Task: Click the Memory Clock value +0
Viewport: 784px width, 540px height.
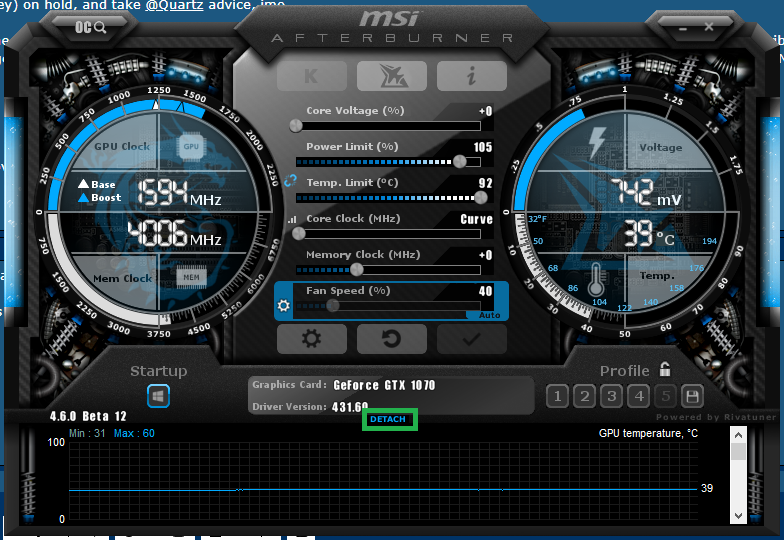Action: tap(486, 255)
